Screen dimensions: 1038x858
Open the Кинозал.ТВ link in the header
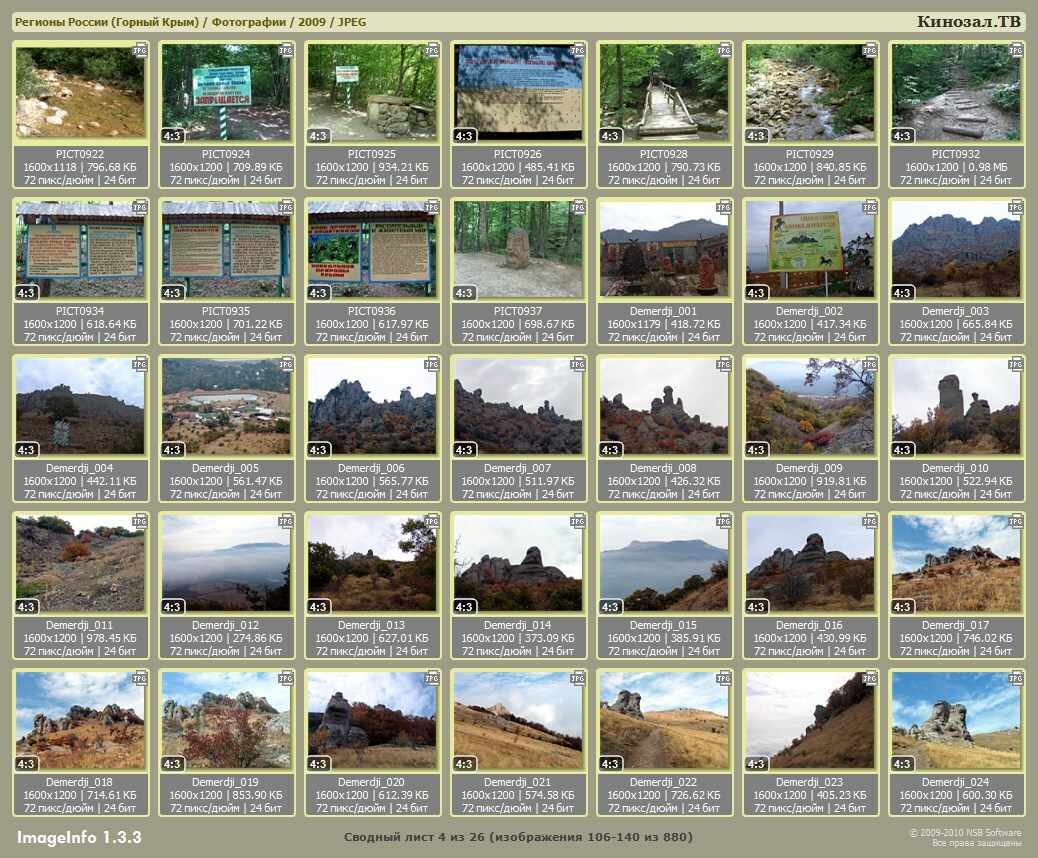(x=968, y=22)
